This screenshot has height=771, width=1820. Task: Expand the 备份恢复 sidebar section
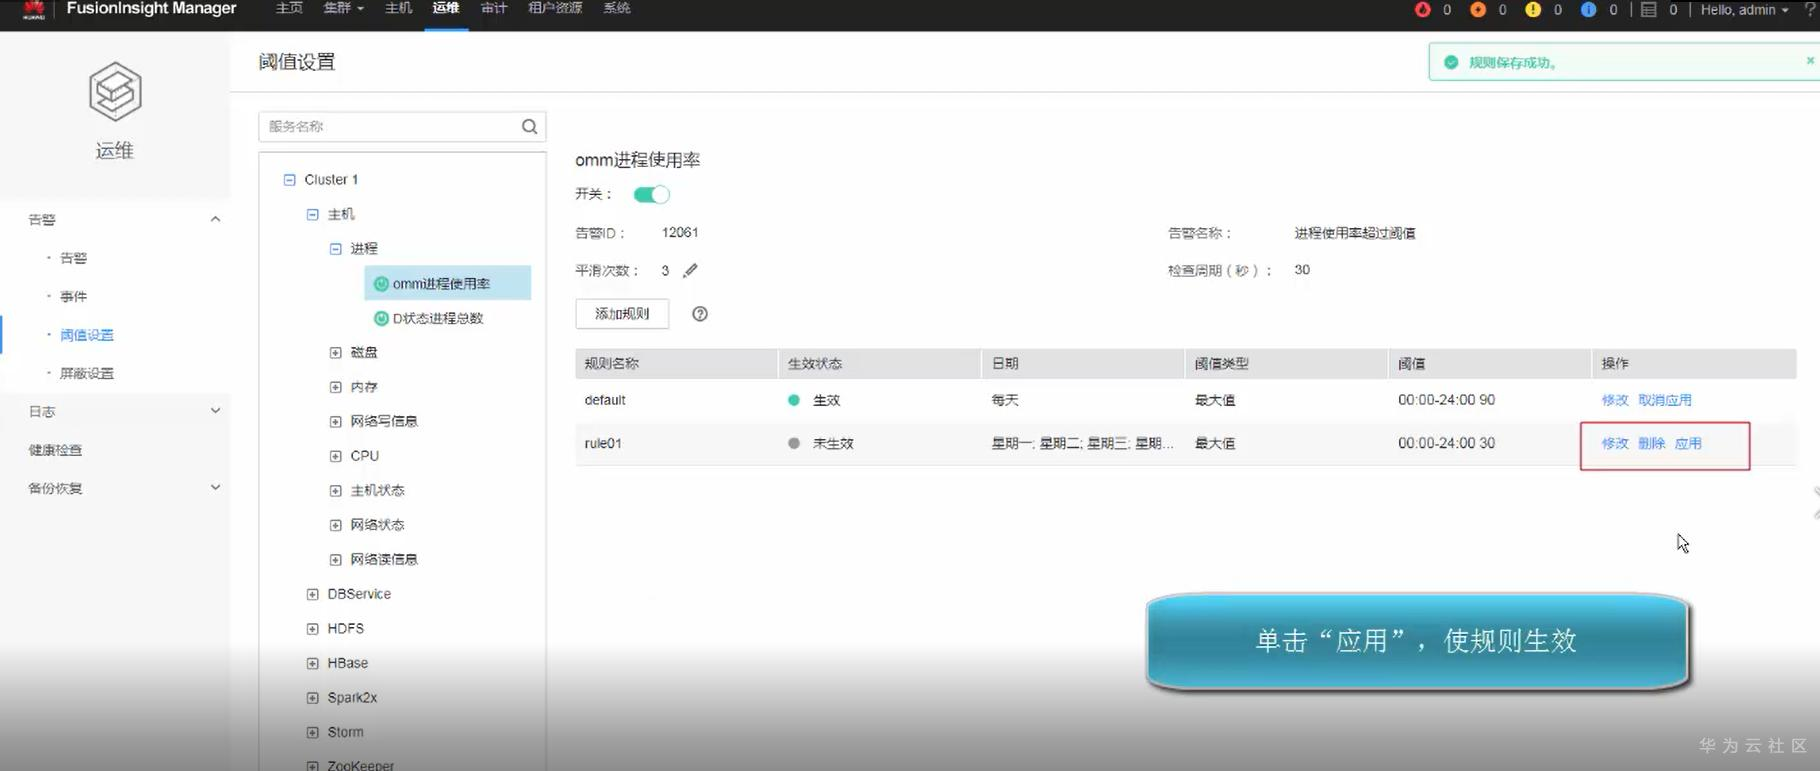click(x=215, y=488)
